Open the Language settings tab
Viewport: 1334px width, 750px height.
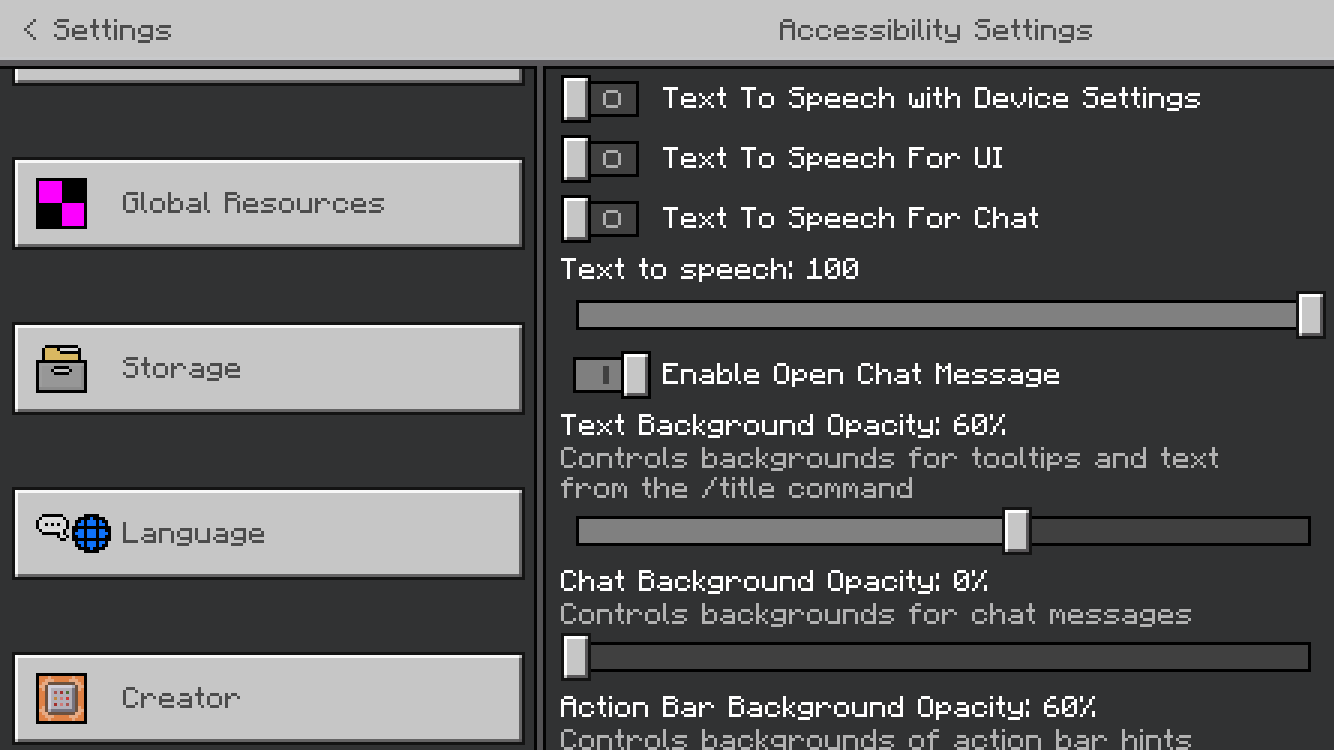pyautogui.click(x=268, y=533)
